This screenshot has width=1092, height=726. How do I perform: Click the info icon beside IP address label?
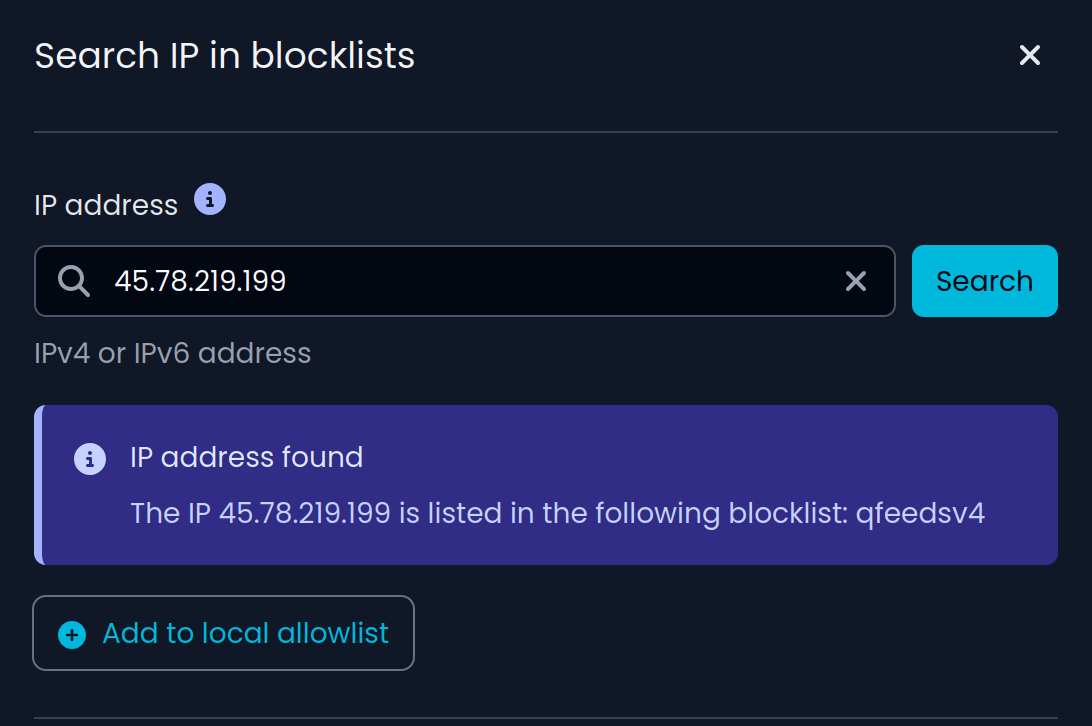tap(210, 199)
